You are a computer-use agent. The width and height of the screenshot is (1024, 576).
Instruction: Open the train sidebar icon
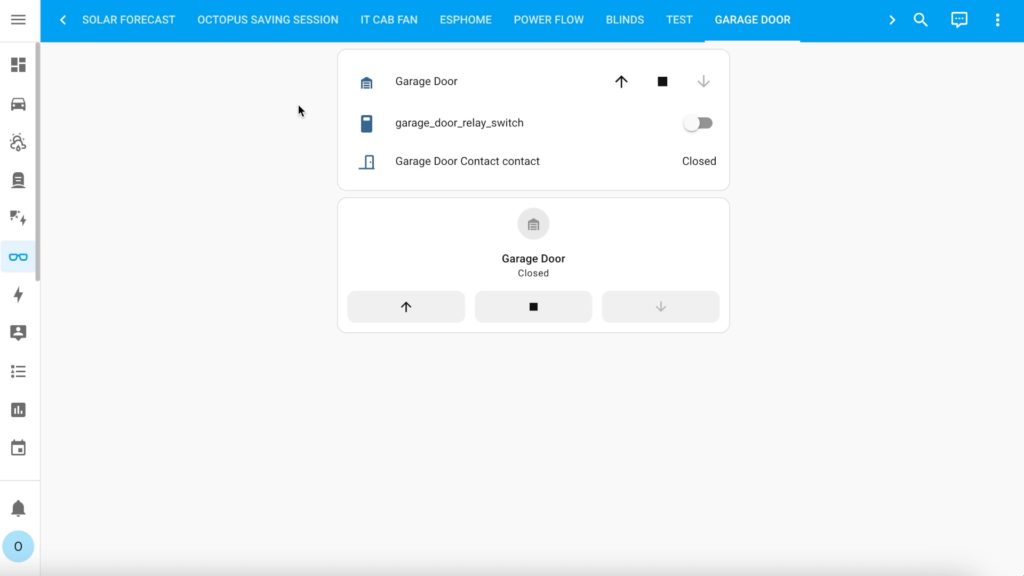click(18, 180)
